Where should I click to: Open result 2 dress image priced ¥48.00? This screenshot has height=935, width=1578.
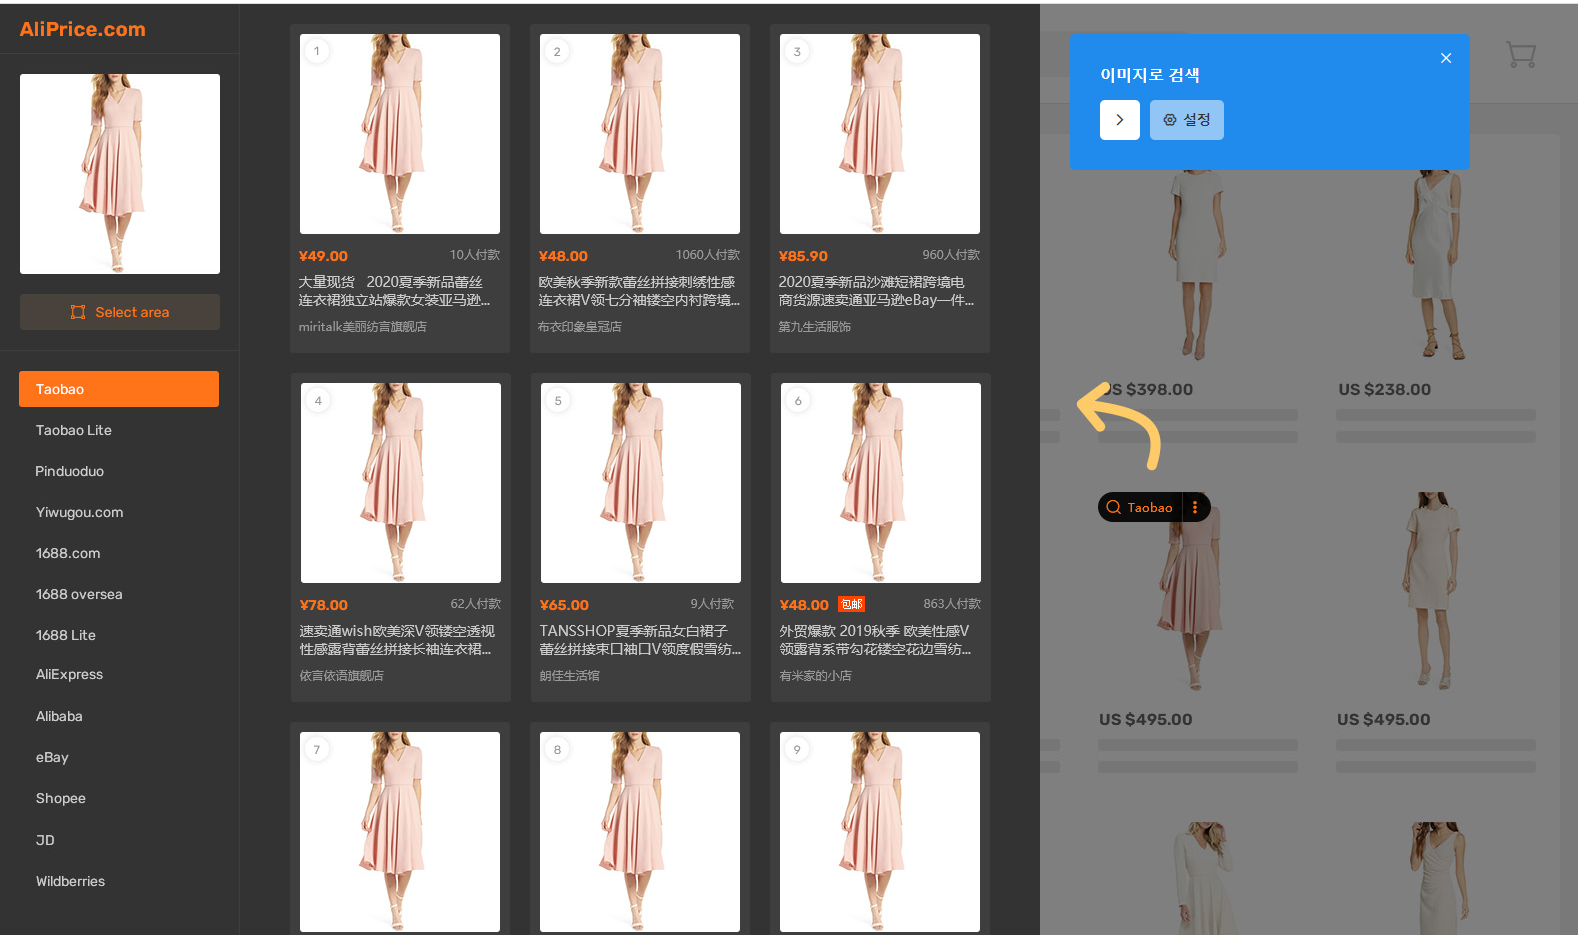tap(640, 134)
